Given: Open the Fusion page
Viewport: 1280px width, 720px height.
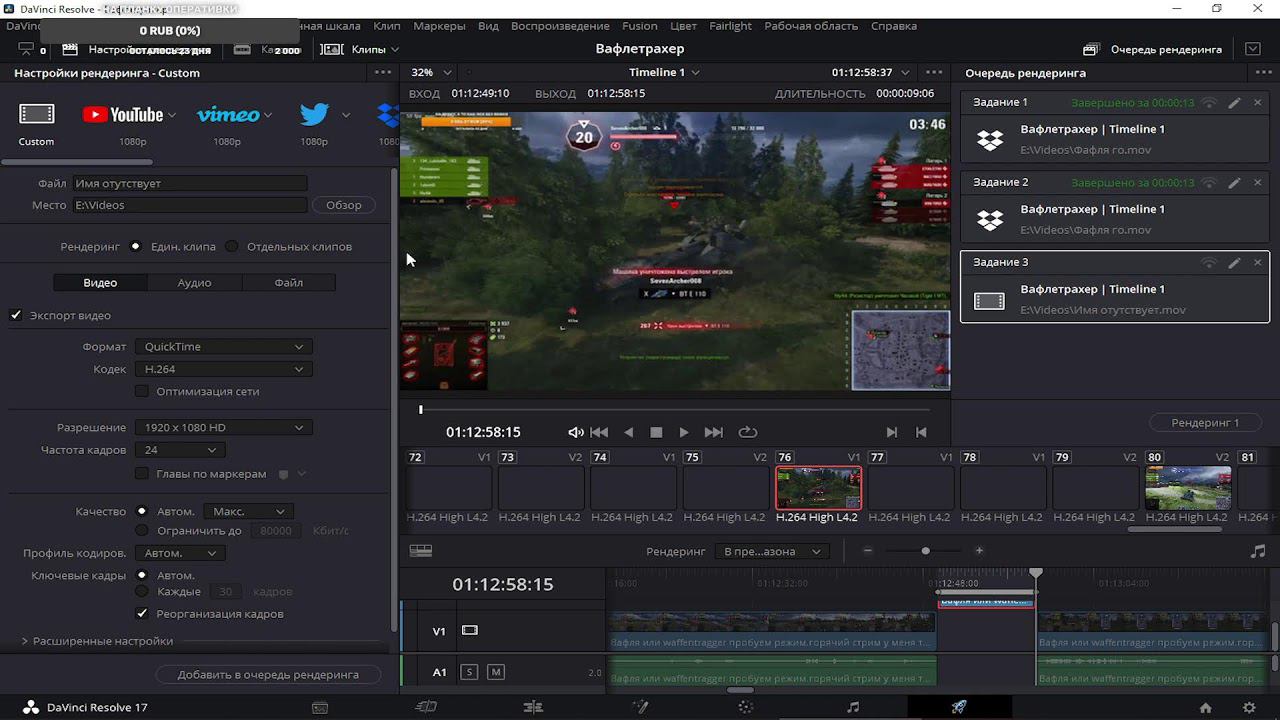Looking at the screenshot, I should pyautogui.click(x=640, y=707).
